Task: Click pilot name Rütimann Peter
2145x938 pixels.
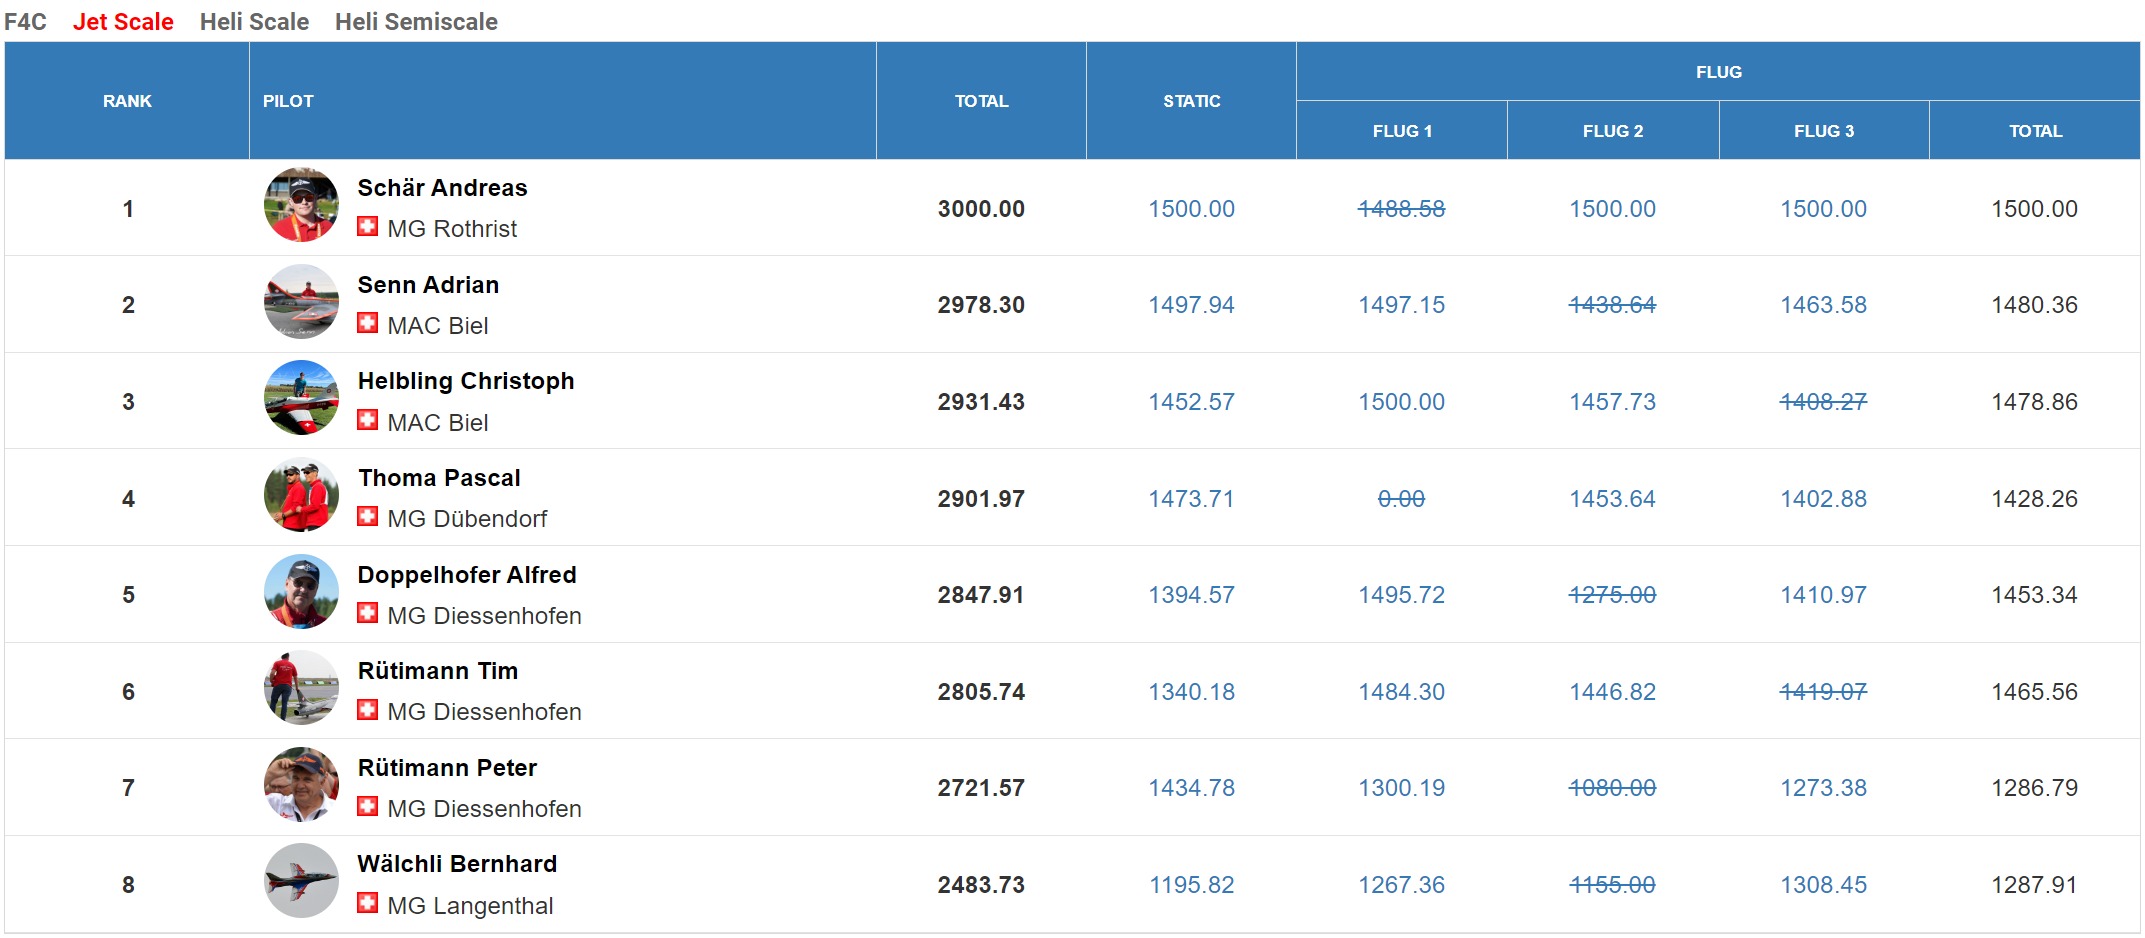Action: (447, 768)
